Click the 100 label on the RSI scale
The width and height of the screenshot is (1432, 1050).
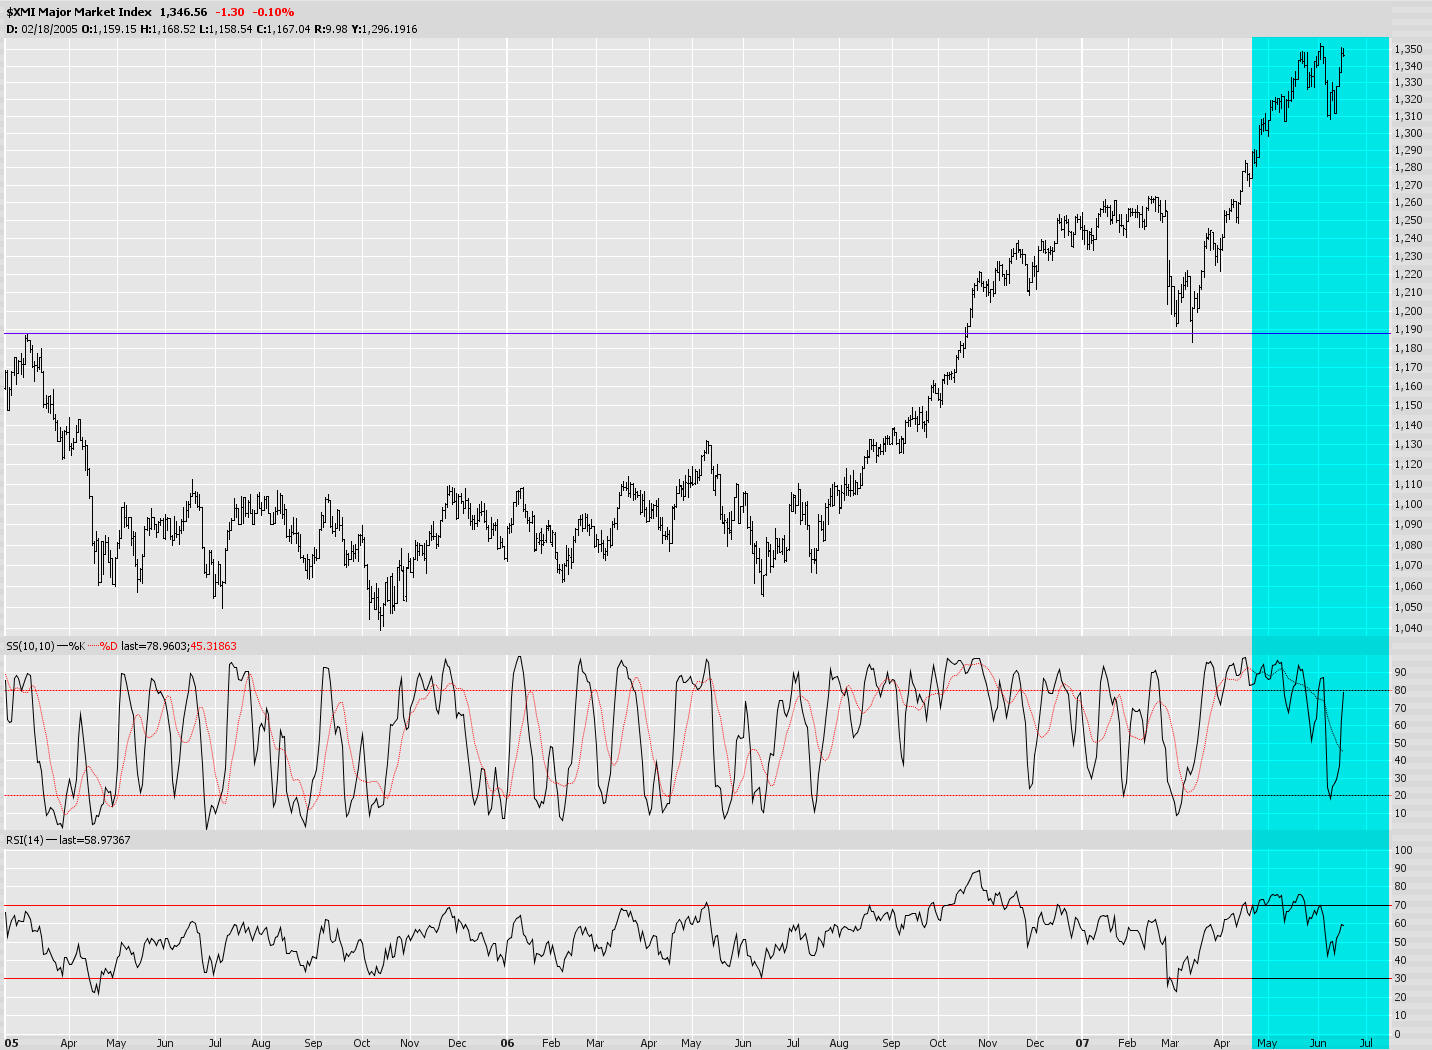point(1403,850)
